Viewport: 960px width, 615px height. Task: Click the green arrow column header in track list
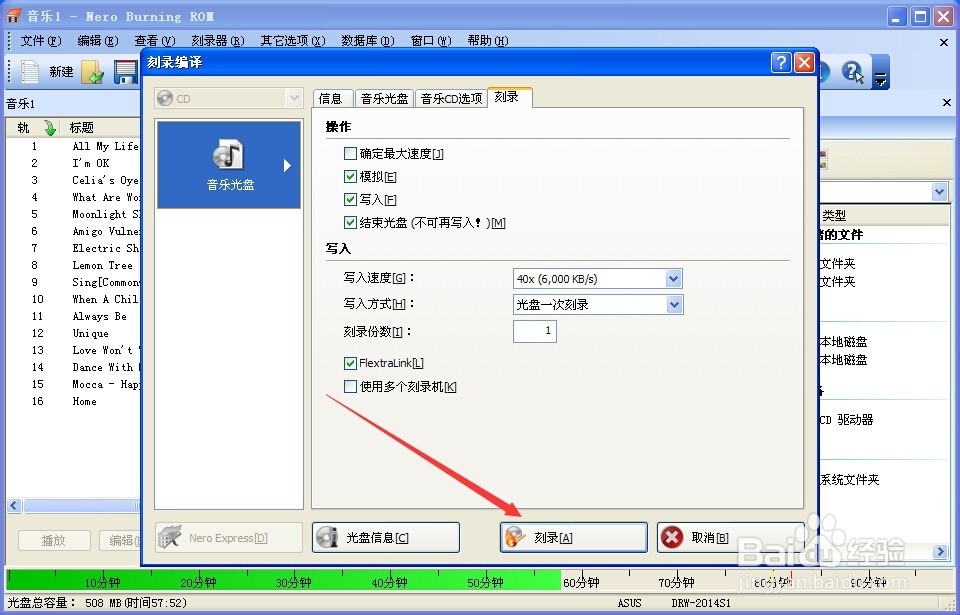50,127
